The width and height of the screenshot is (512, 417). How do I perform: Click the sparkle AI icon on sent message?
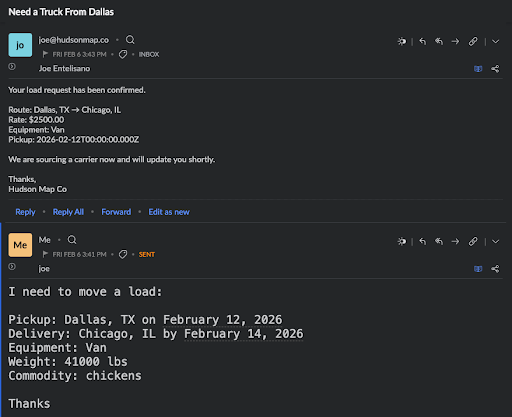pos(402,241)
